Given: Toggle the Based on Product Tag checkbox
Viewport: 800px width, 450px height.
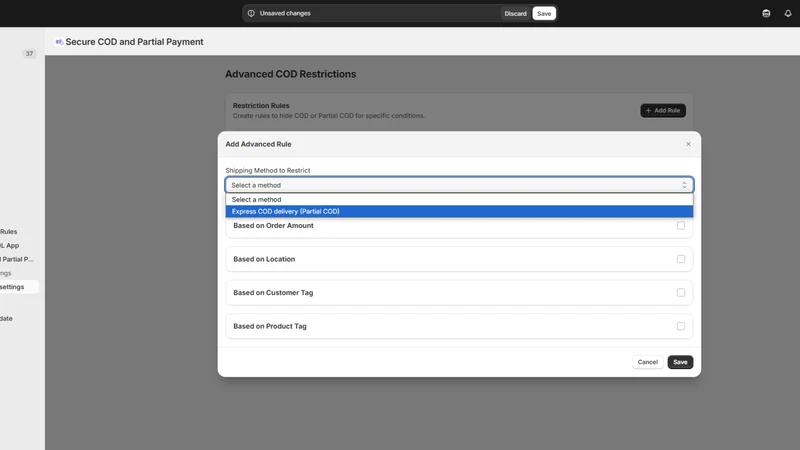Looking at the screenshot, I should [x=681, y=326].
